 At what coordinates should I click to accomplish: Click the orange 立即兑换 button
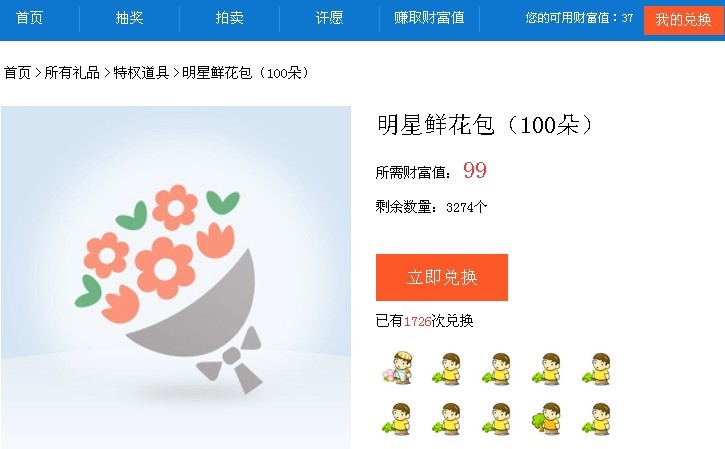point(442,277)
